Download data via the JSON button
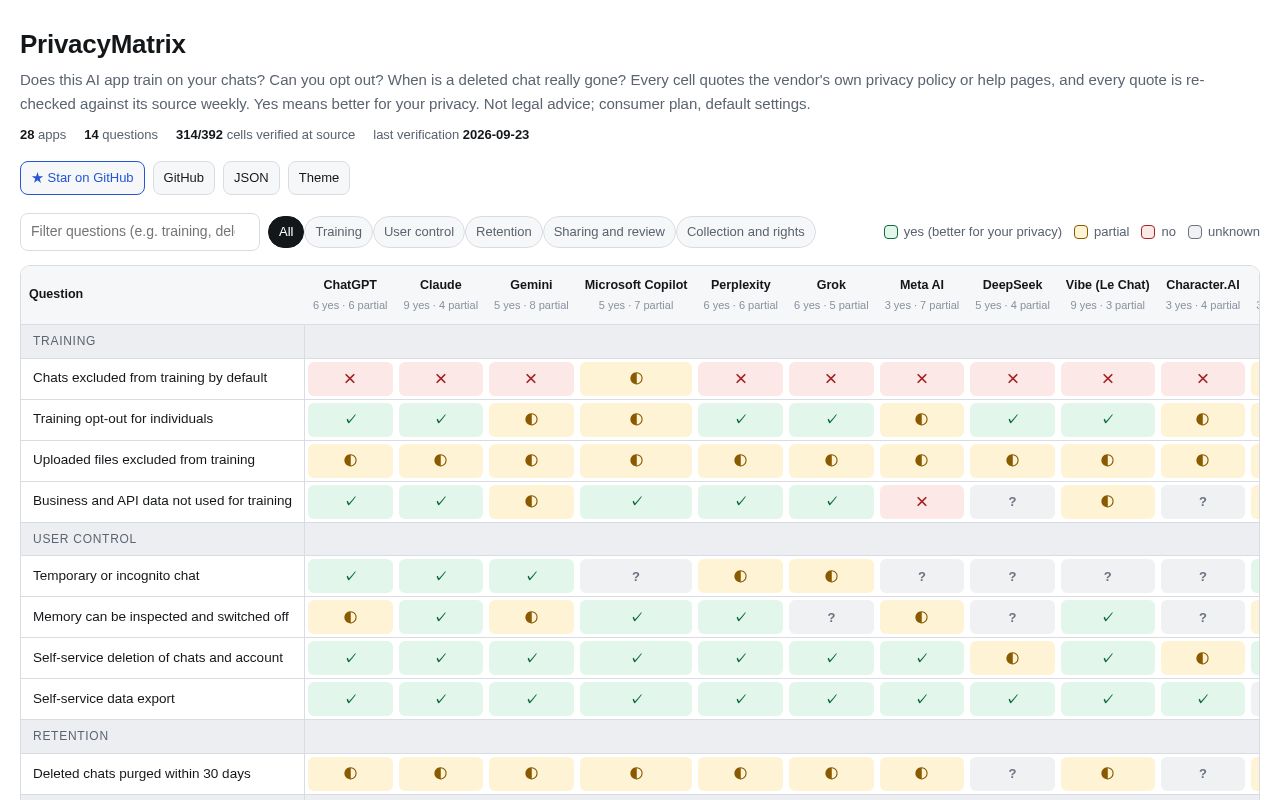 251,178
